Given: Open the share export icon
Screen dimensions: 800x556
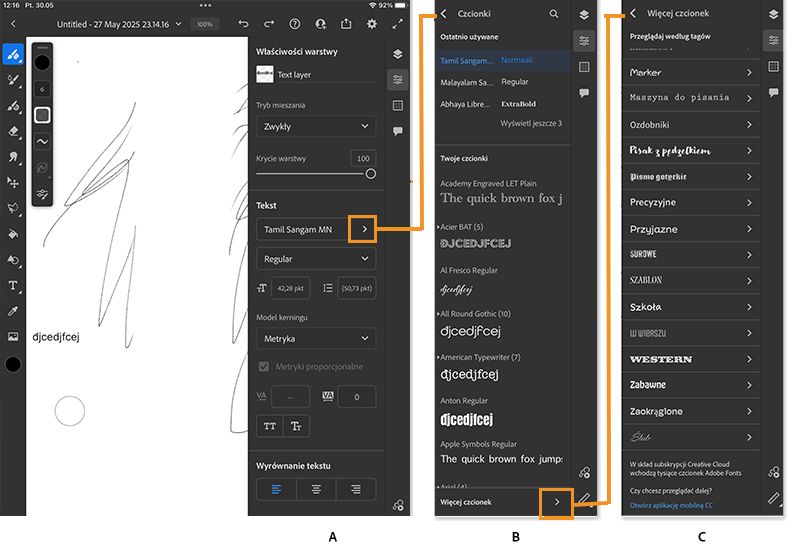Looking at the screenshot, I should [x=346, y=24].
